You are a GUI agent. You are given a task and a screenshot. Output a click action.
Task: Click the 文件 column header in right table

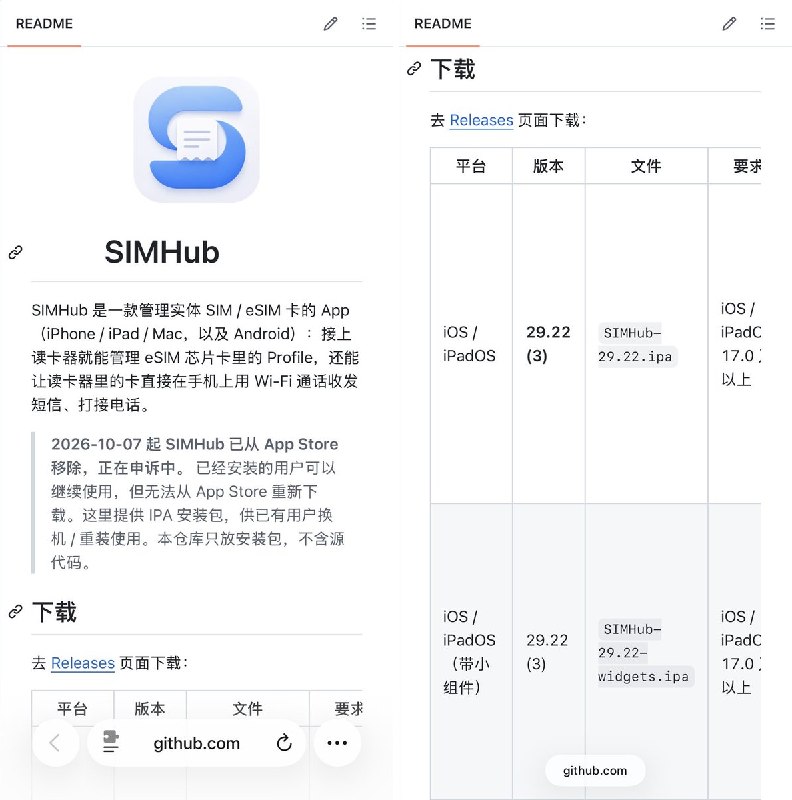646,166
